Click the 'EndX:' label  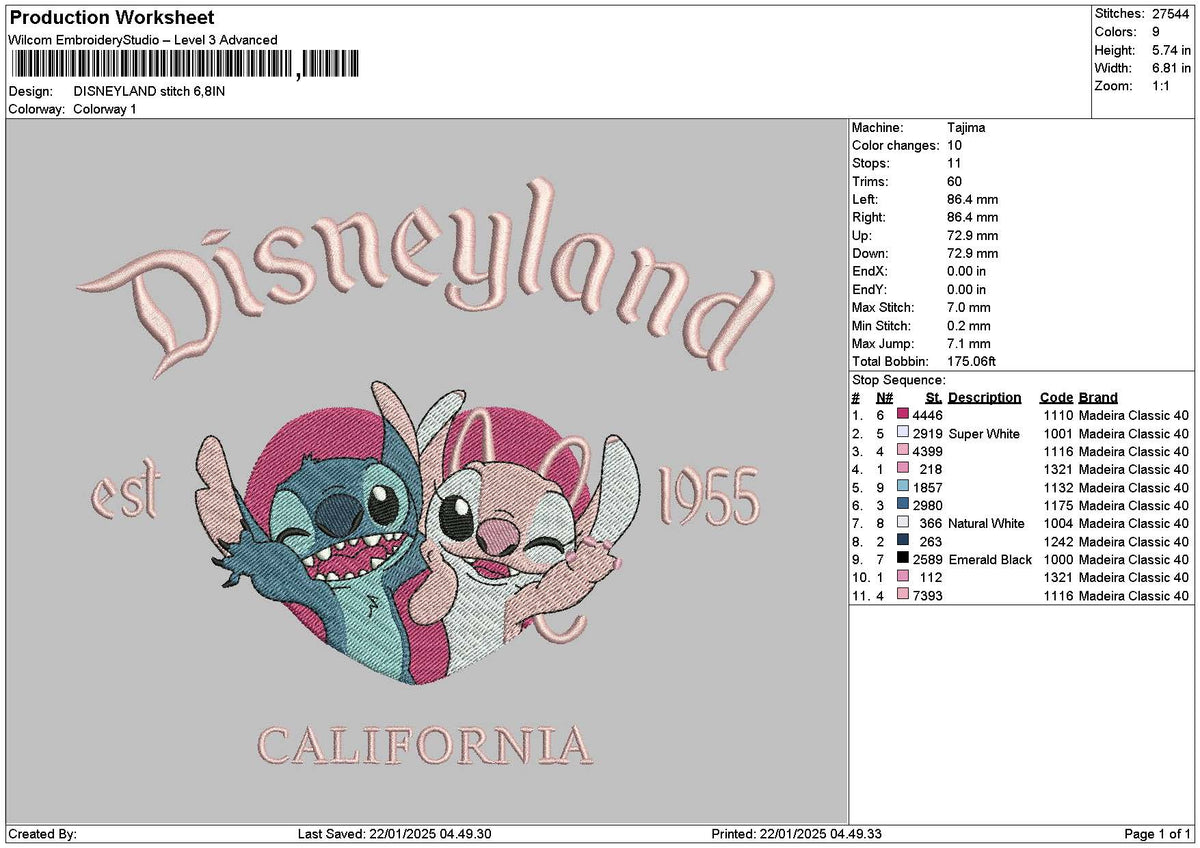[x=869, y=272]
